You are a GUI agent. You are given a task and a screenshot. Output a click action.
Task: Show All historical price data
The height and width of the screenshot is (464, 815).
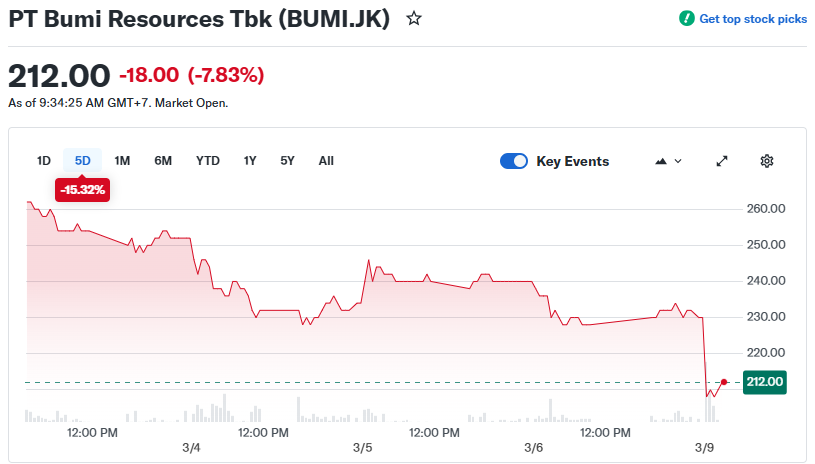[326, 161]
